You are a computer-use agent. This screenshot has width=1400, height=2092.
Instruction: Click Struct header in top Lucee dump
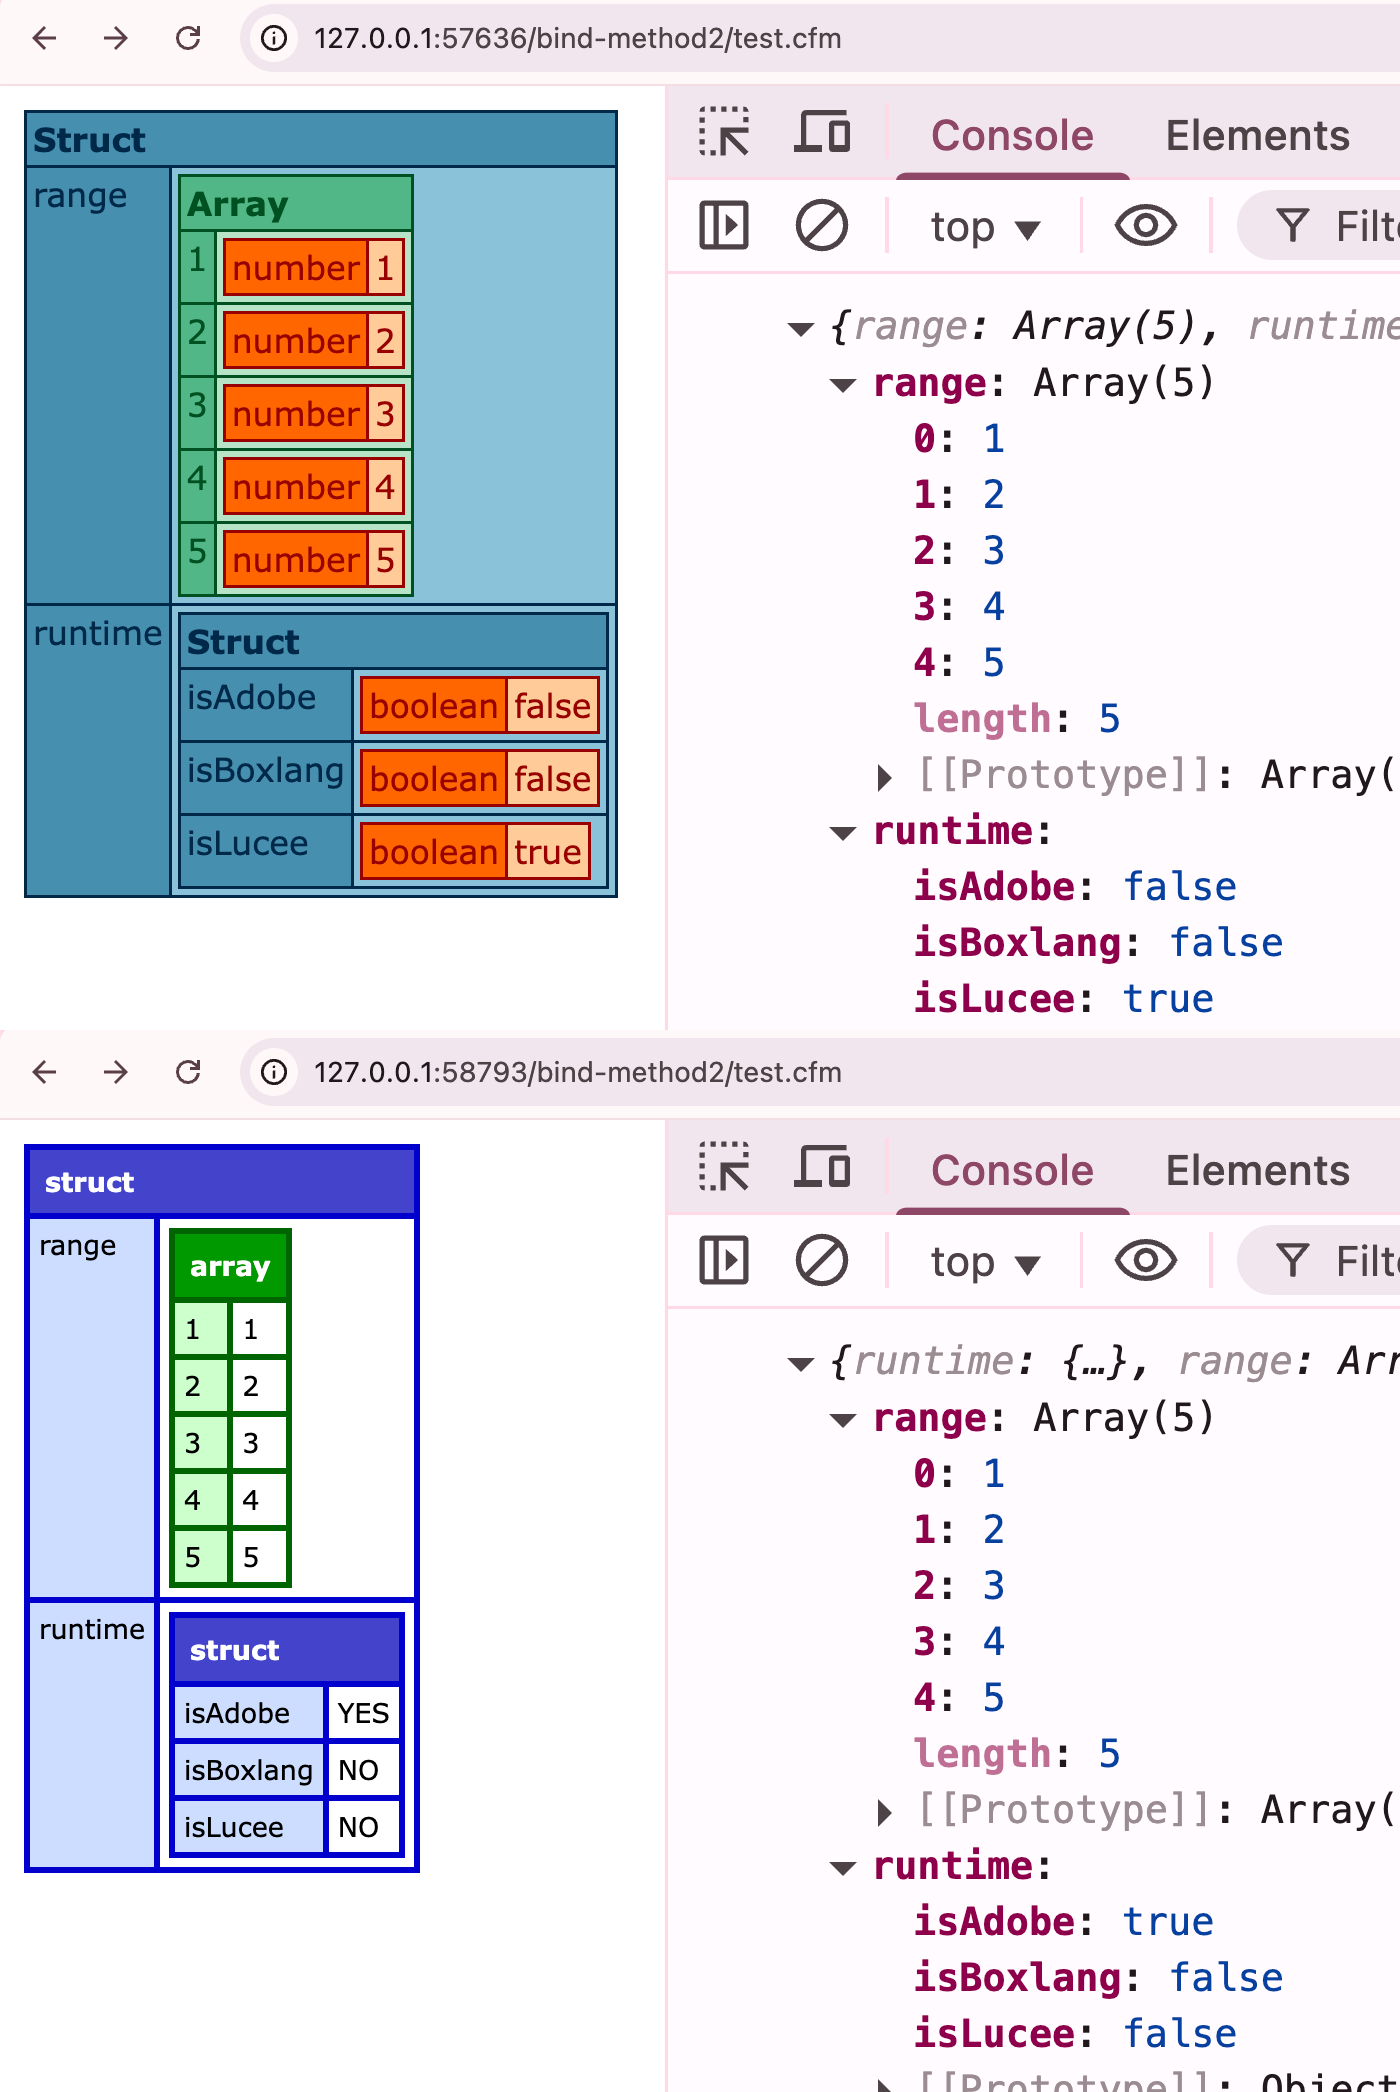coord(321,140)
